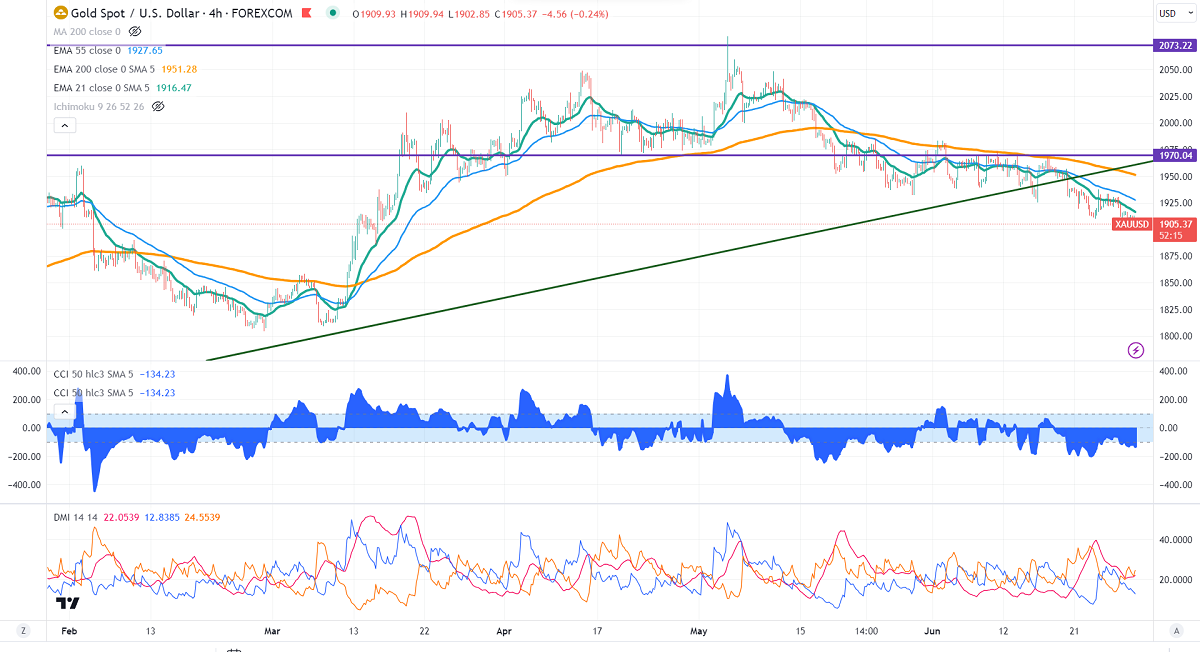This screenshot has height=652, width=1200.
Task: Show the hidden Ichimoku indicator
Action: point(157,106)
